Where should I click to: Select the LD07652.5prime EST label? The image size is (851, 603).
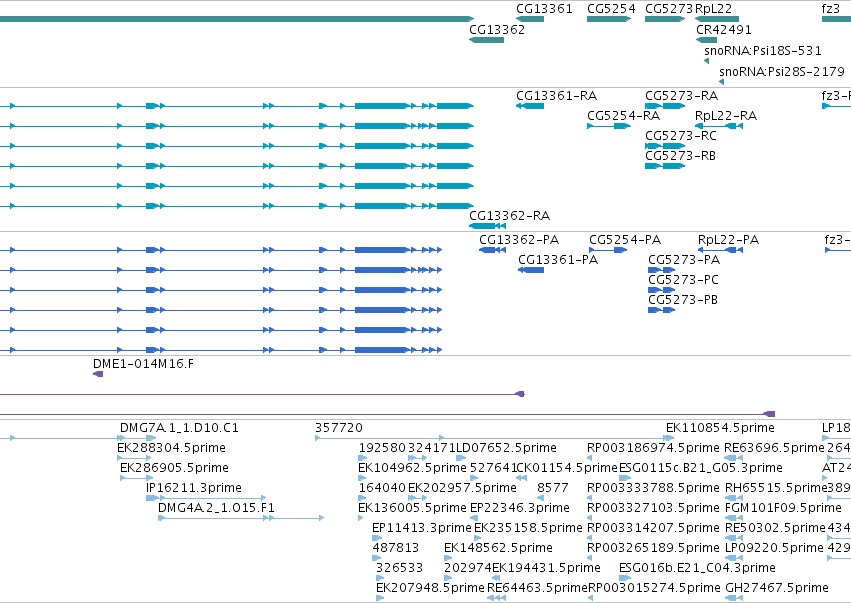point(506,448)
